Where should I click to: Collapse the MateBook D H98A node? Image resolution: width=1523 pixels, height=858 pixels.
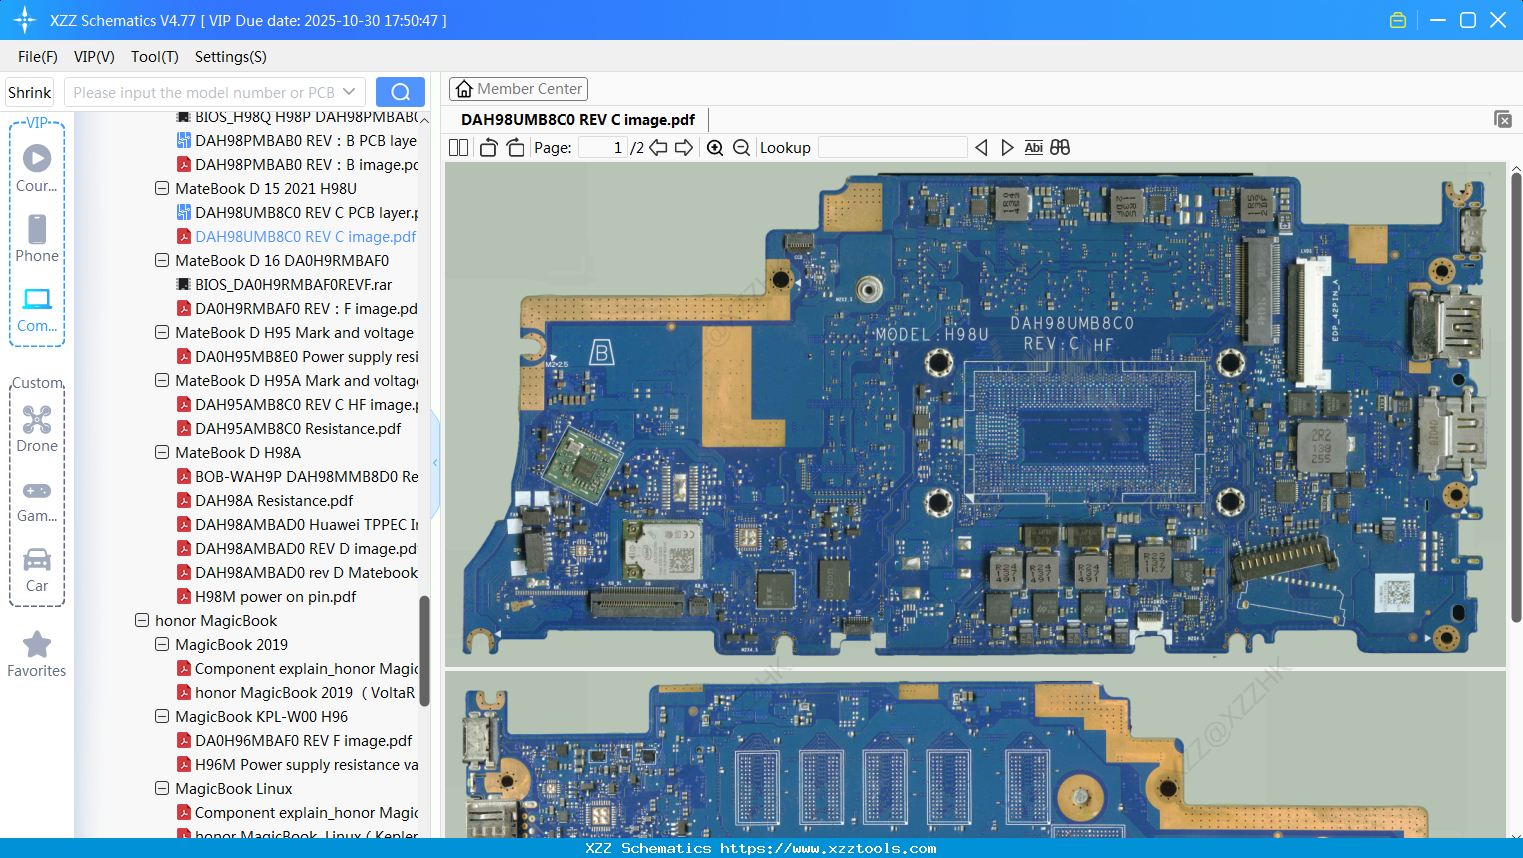[162, 452]
